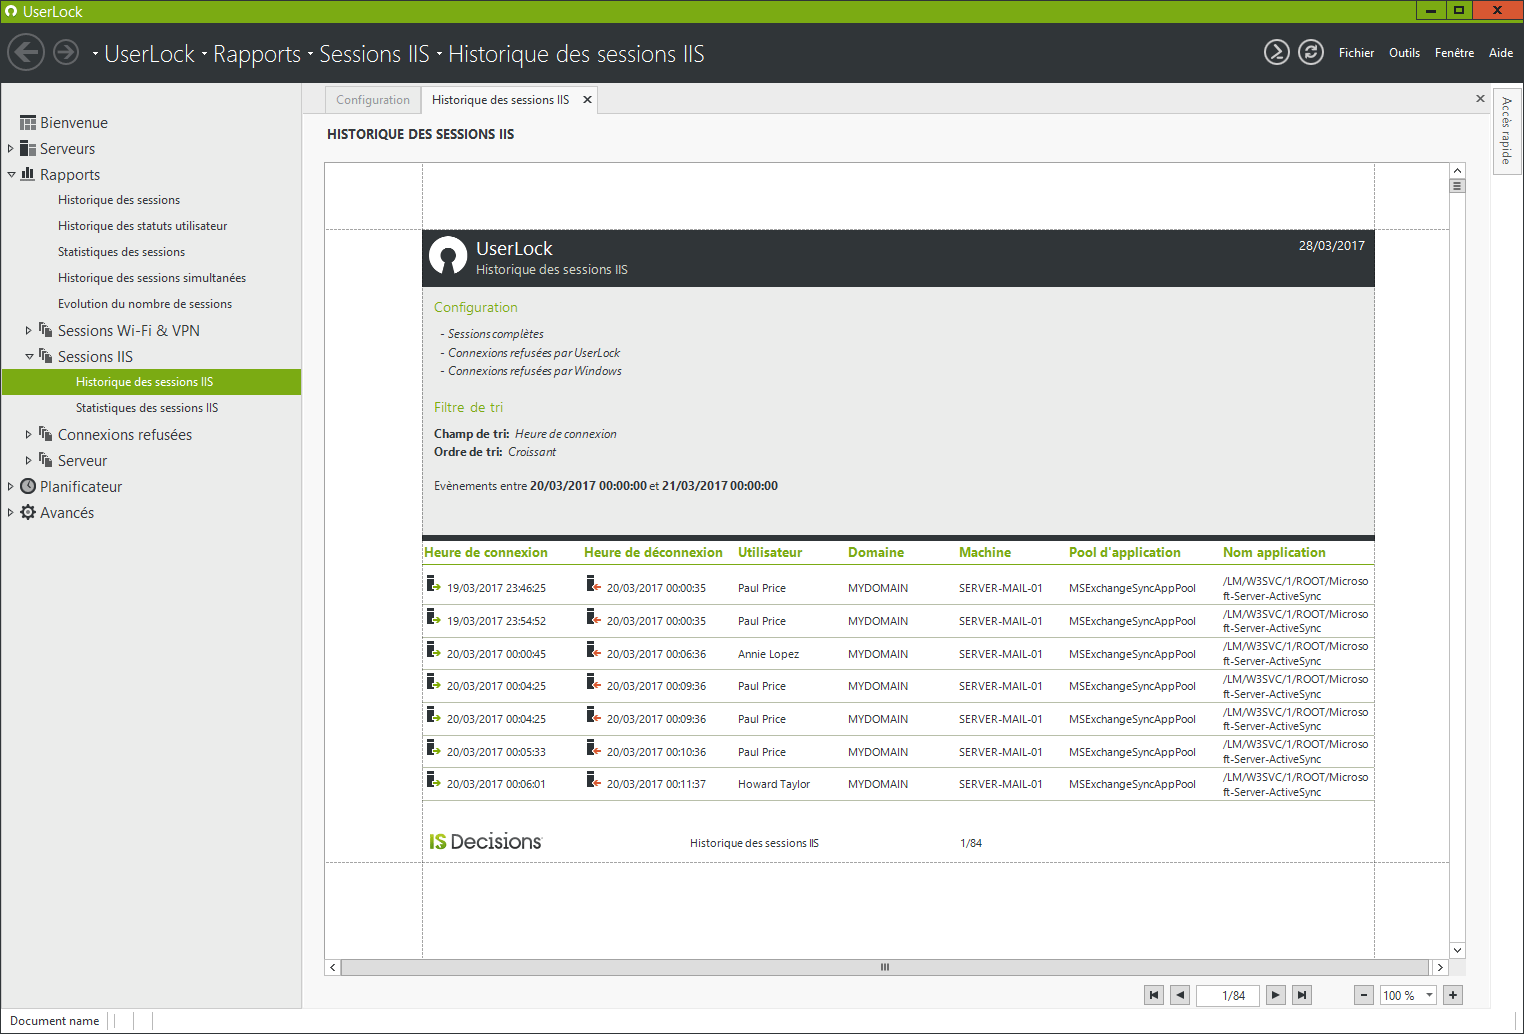
Task: Close the Historique des sessions IIS tab
Action: (x=588, y=100)
